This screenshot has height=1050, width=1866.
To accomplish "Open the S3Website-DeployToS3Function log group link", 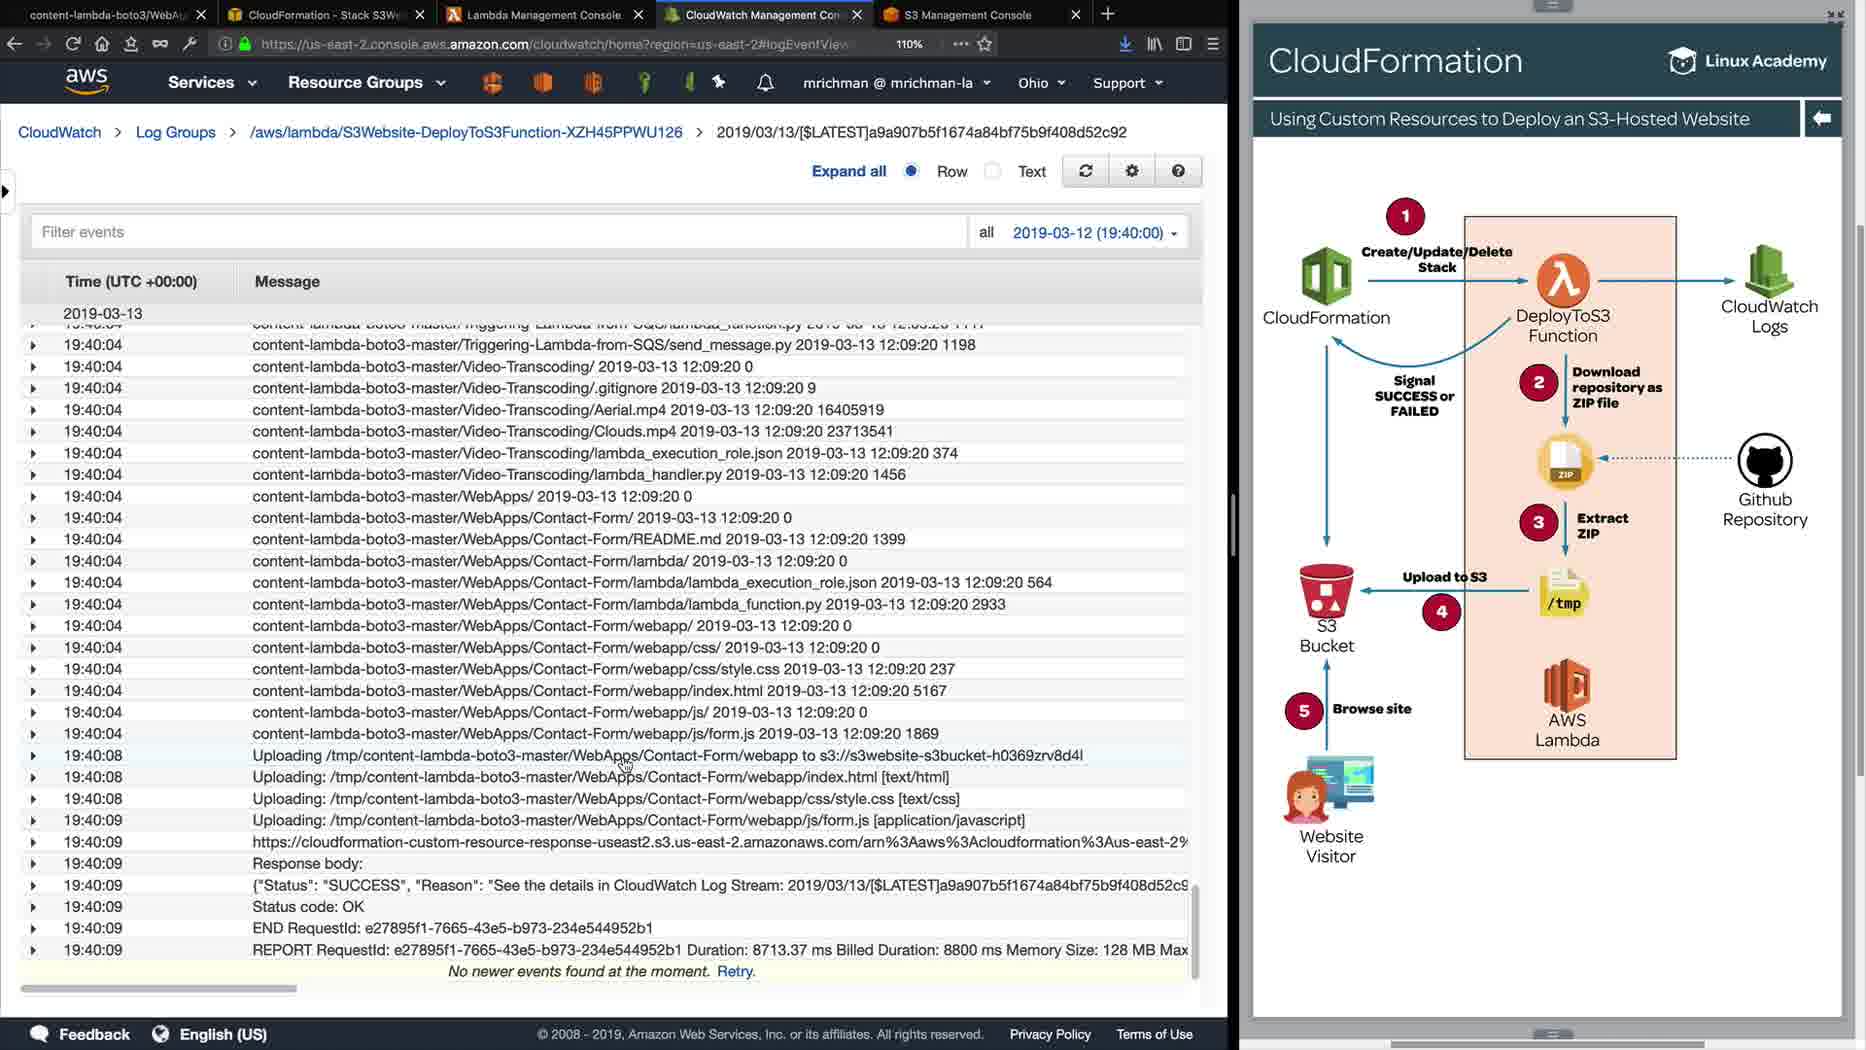I will coord(466,132).
